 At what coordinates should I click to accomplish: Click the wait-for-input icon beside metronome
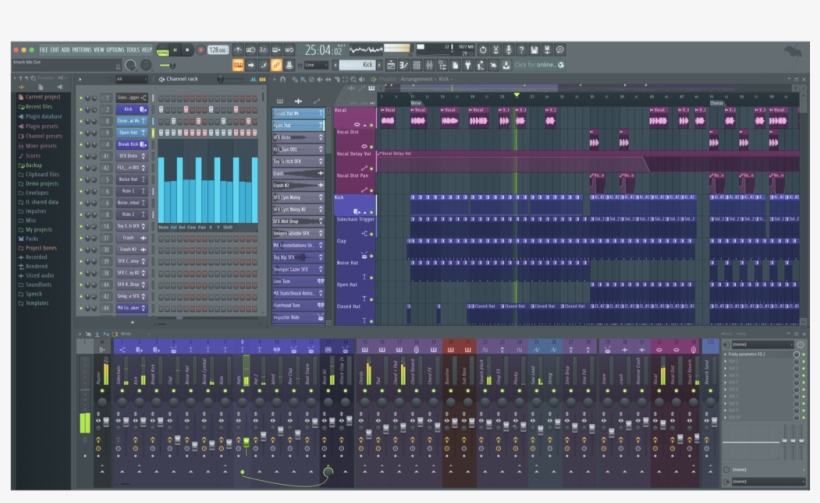pyautogui.click(x=250, y=50)
